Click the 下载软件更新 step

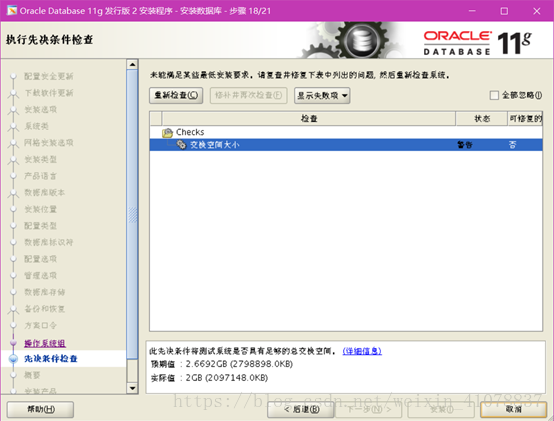click(x=48, y=93)
